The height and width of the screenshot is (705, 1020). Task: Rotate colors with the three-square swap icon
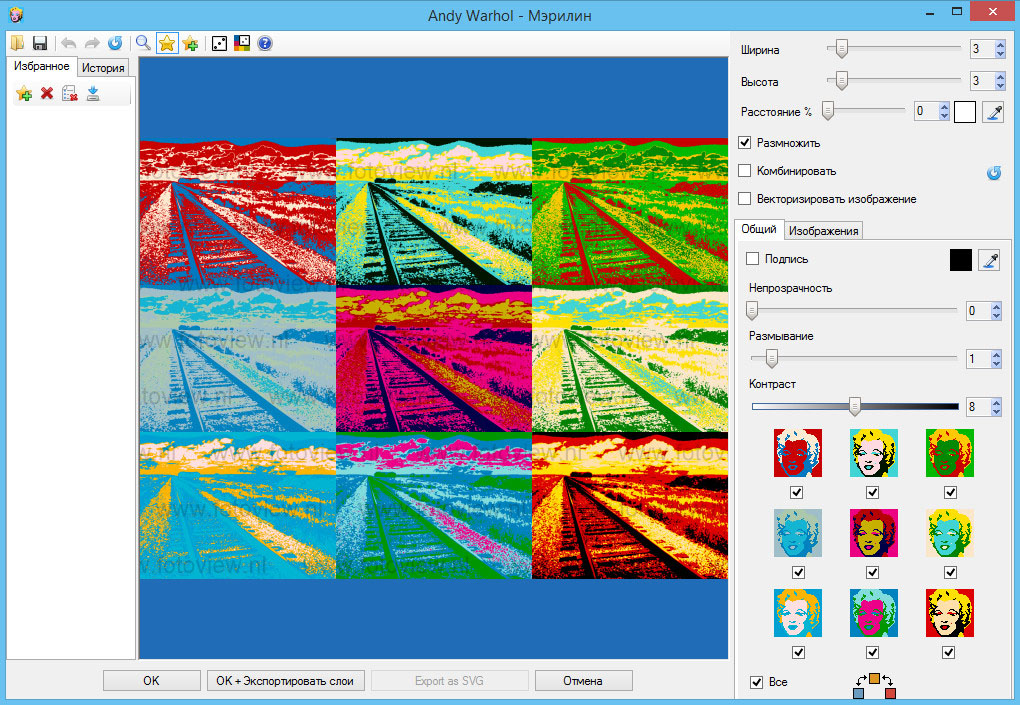click(874, 686)
